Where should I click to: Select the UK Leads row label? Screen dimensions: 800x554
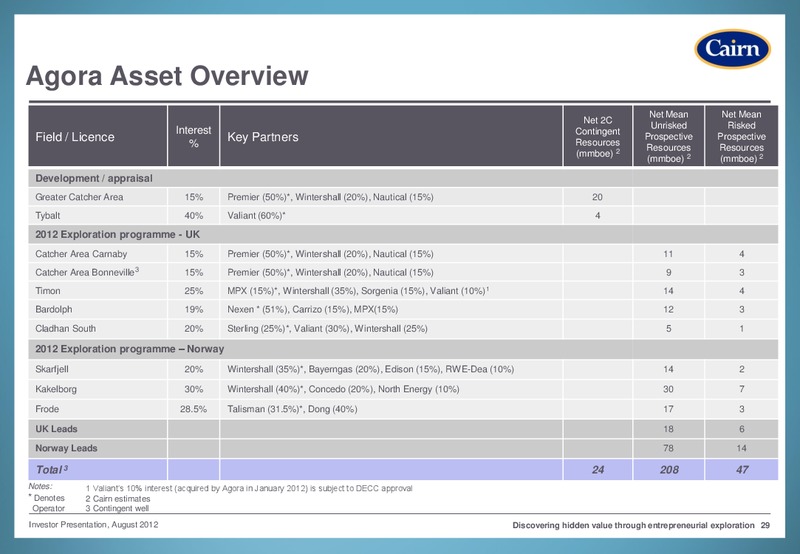pyautogui.click(x=56, y=429)
